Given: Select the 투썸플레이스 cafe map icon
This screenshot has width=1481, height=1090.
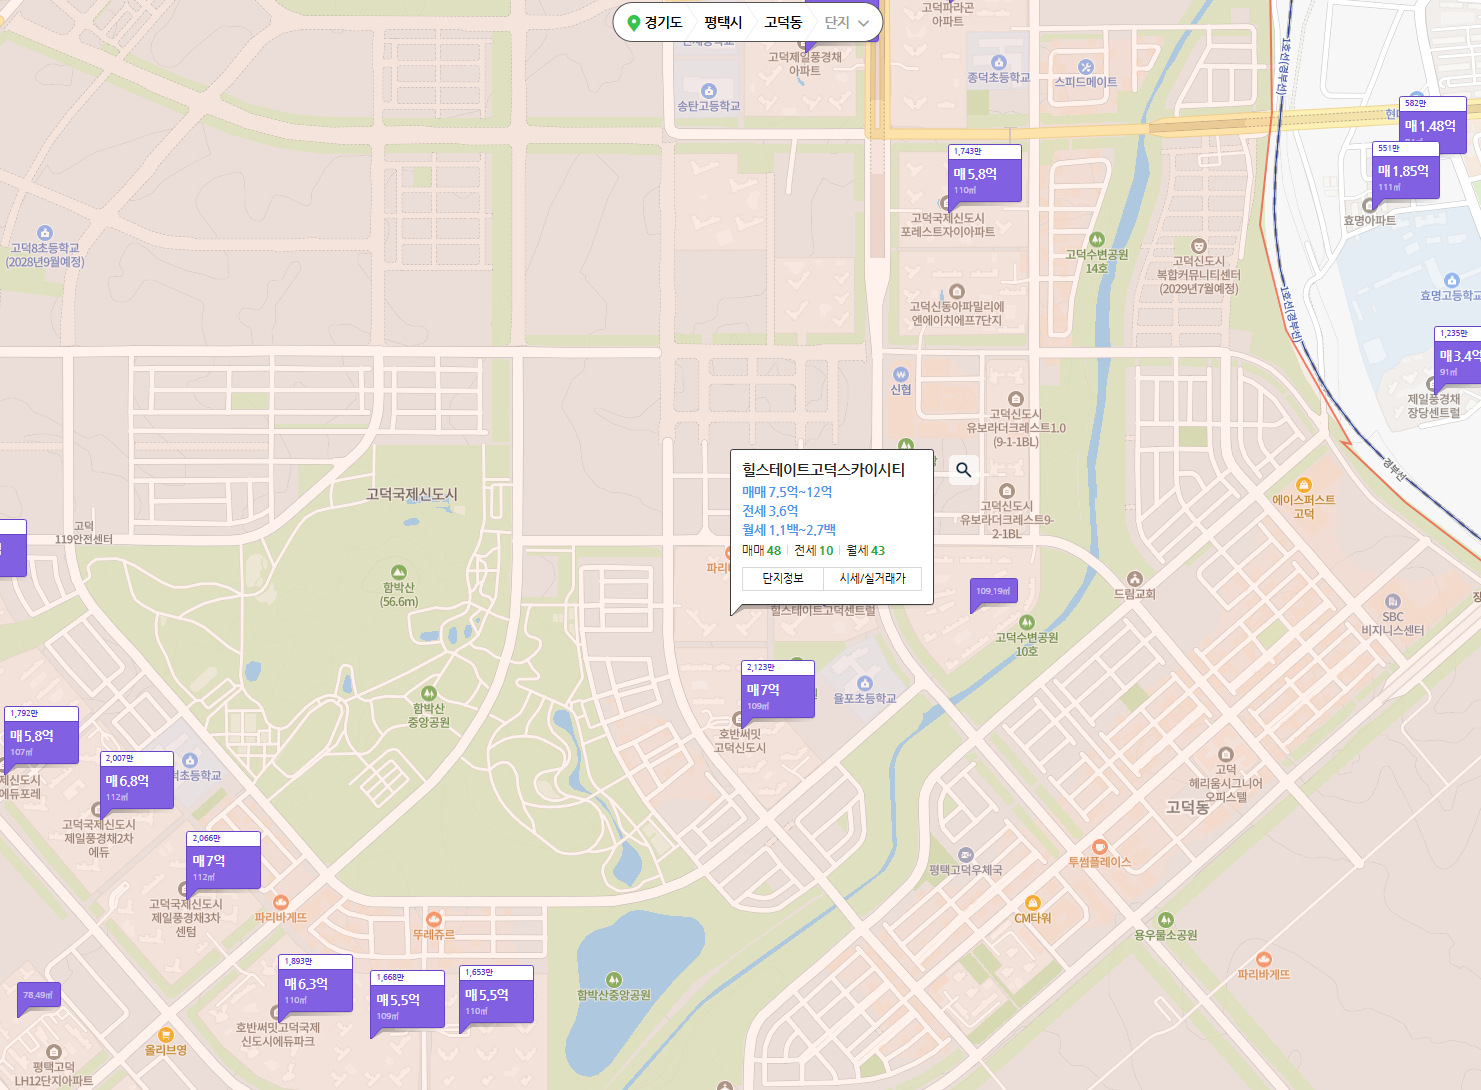Looking at the screenshot, I should [x=1100, y=847].
